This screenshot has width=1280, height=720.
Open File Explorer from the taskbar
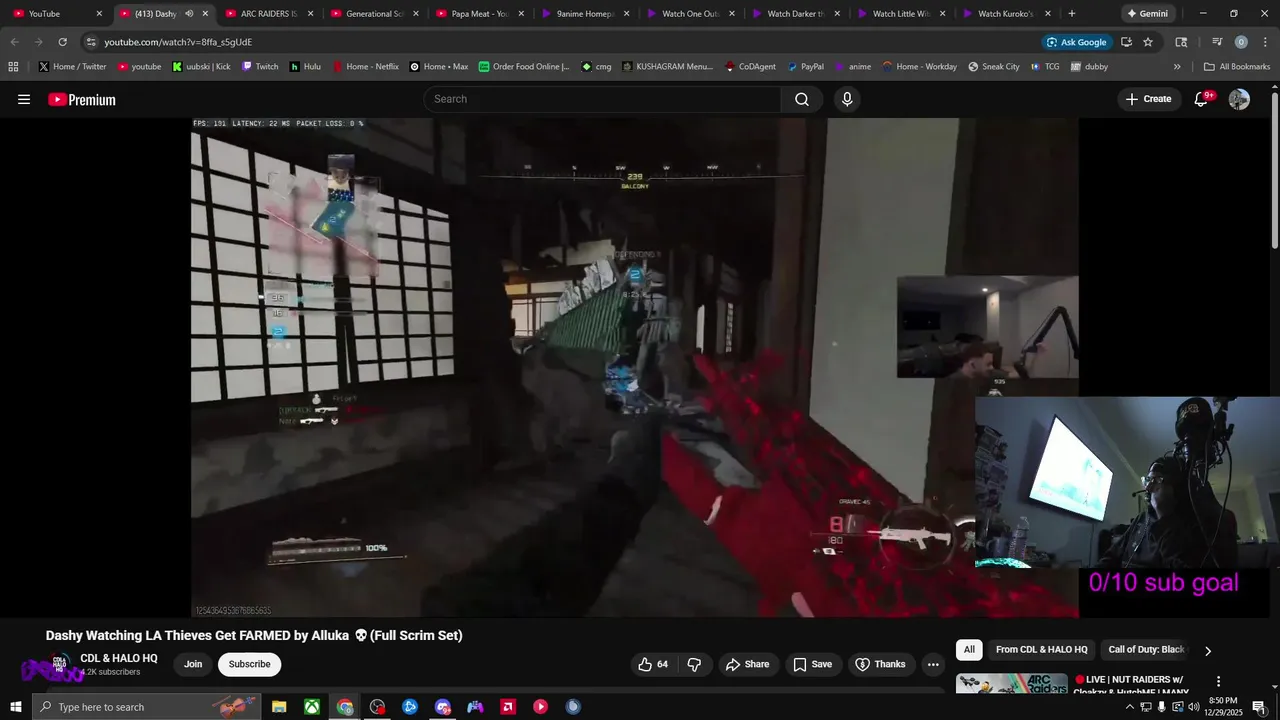click(x=279, y=707)
